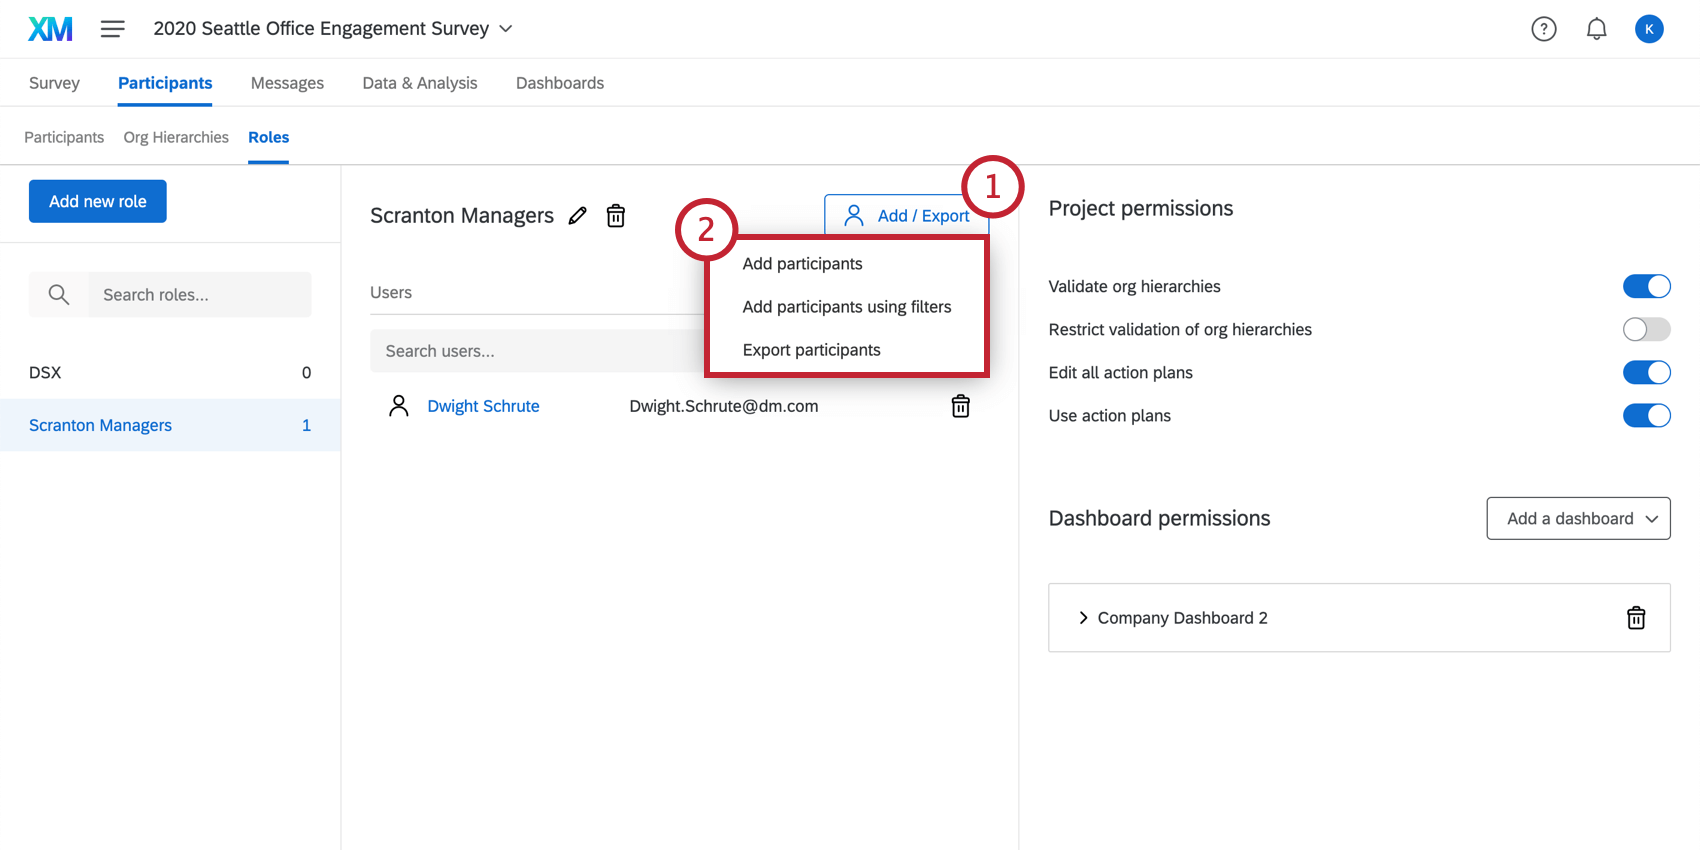
Task: Click the Add new role button
Action: [98, 201]
